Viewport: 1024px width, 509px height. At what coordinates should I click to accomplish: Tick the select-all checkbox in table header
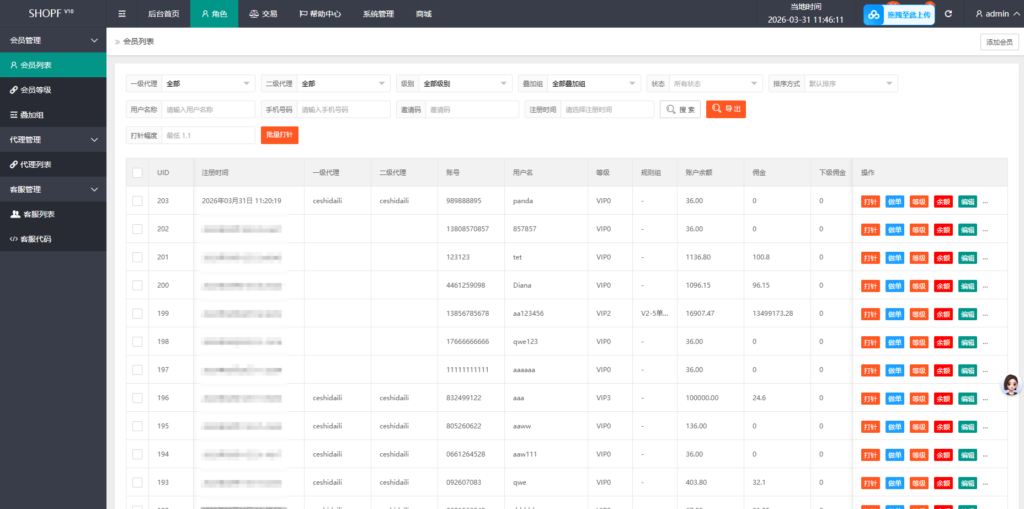click(x=137, y=173)
